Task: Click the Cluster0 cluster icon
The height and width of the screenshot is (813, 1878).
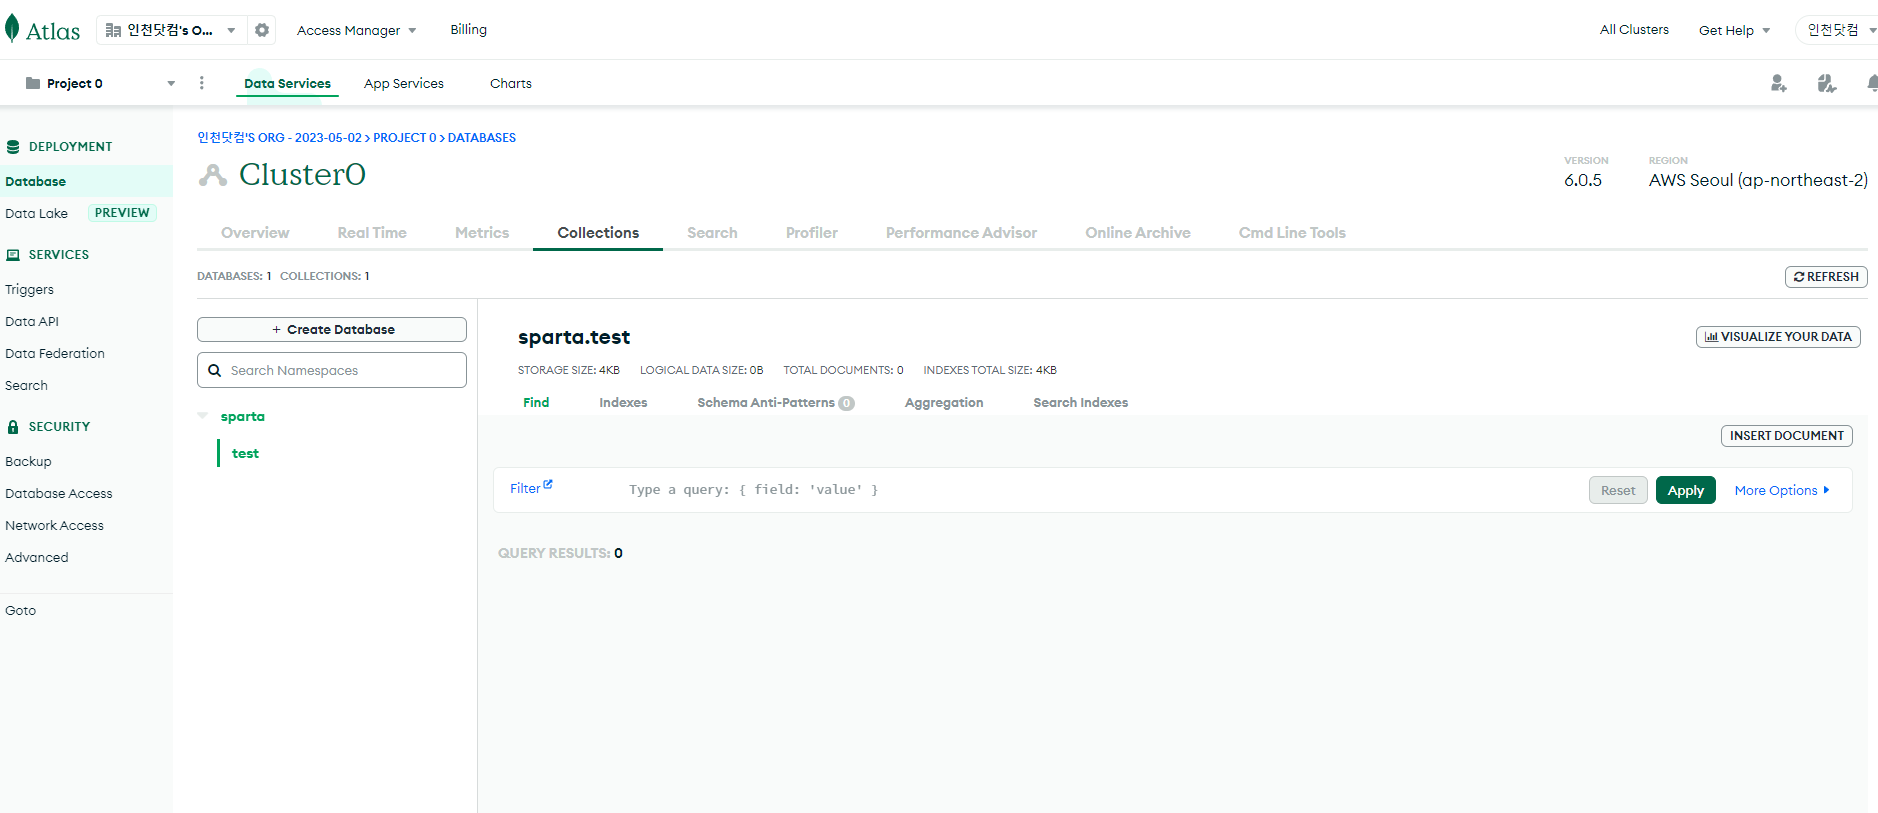Action: coord(212,175)
